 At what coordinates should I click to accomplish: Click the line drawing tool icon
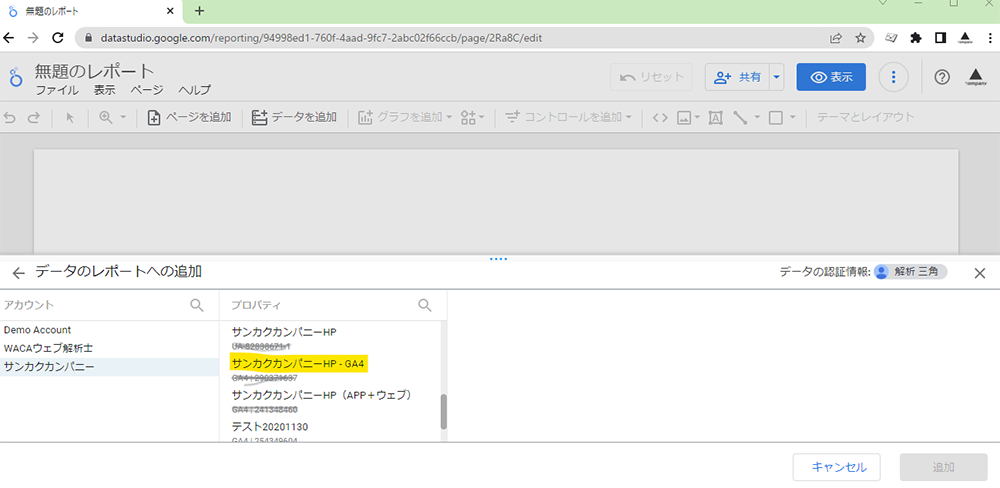tap(740, 117)
